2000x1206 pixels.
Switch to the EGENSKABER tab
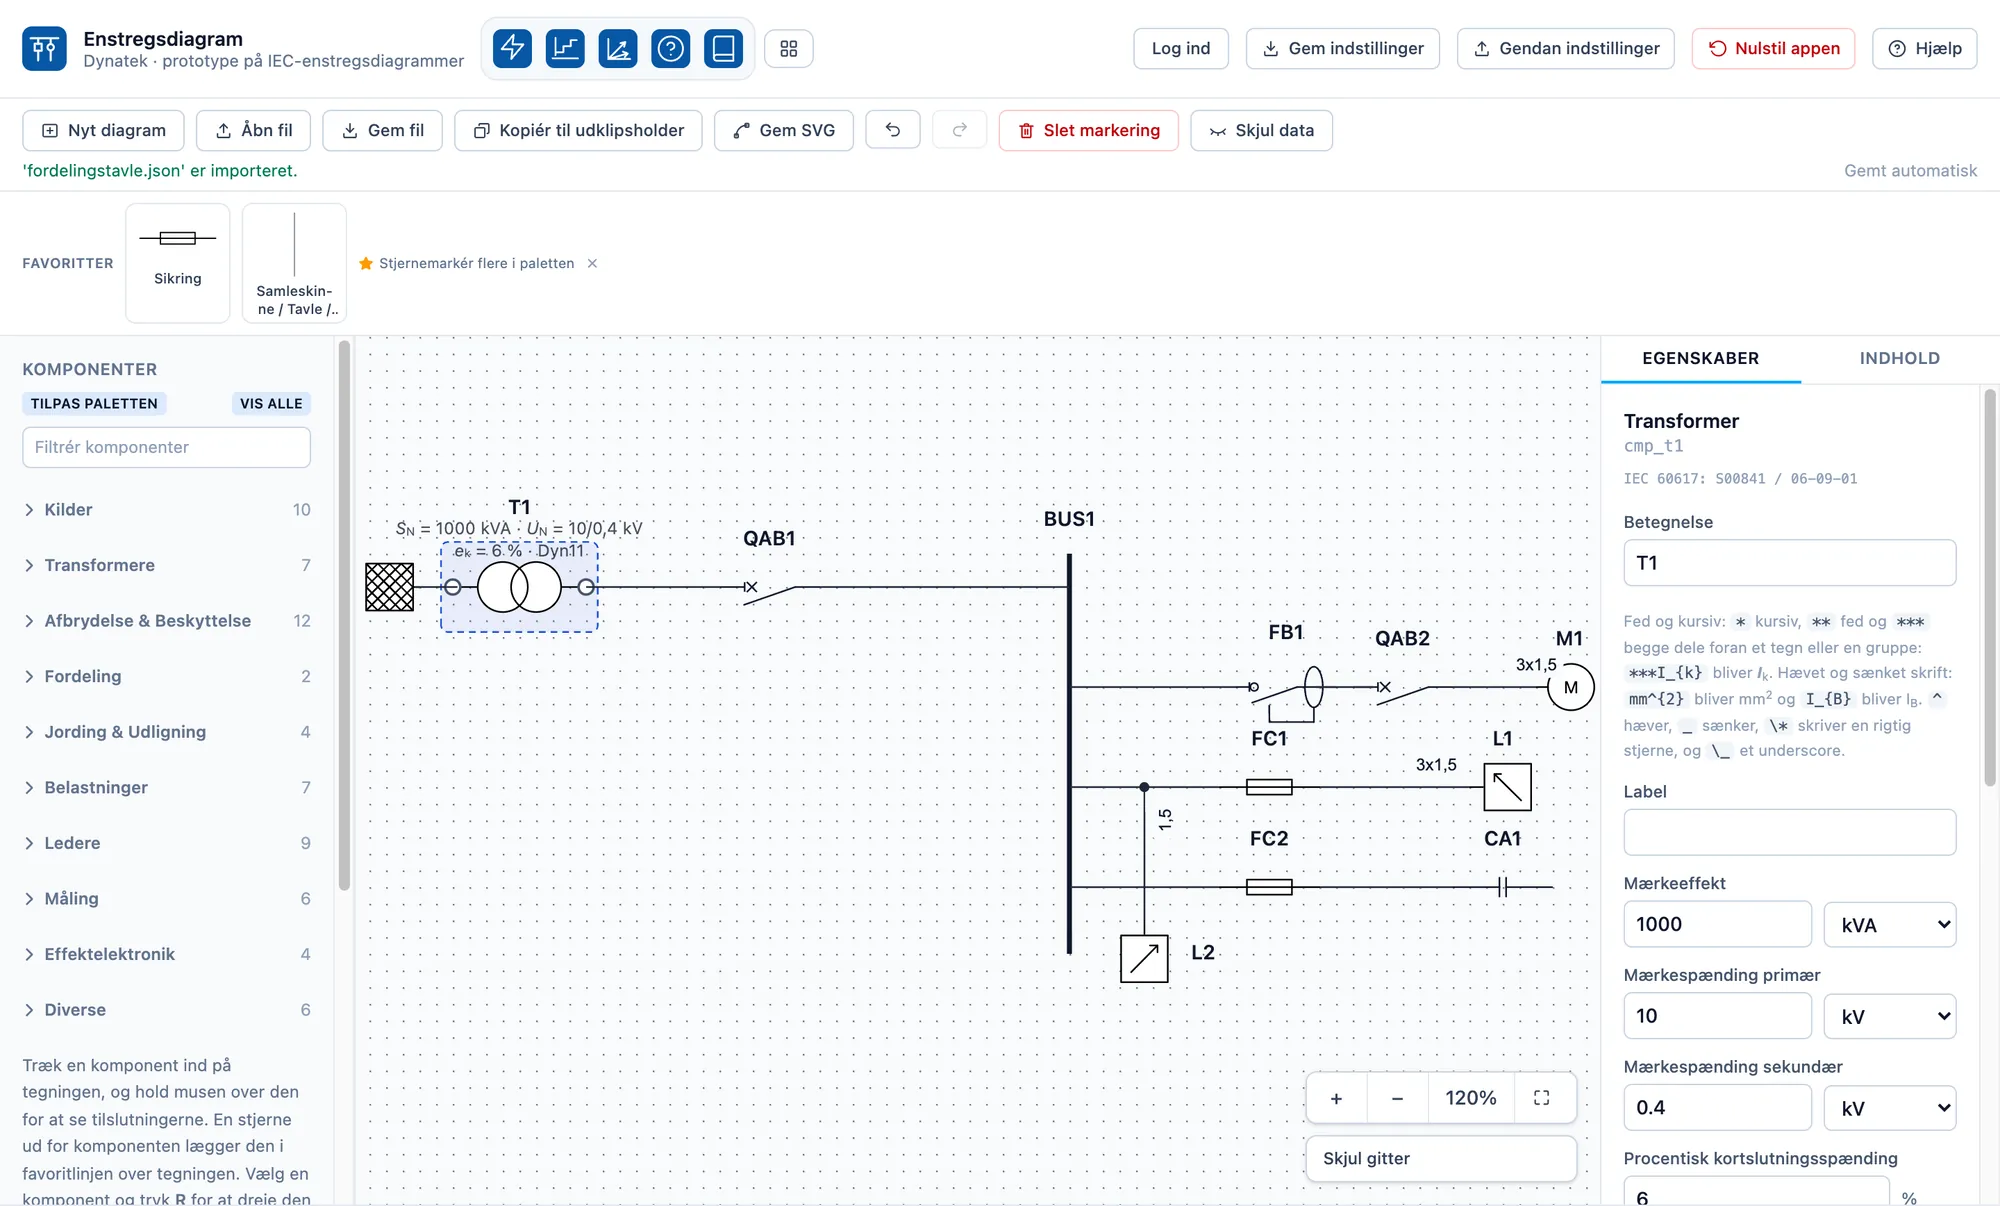coord(1700,358)
